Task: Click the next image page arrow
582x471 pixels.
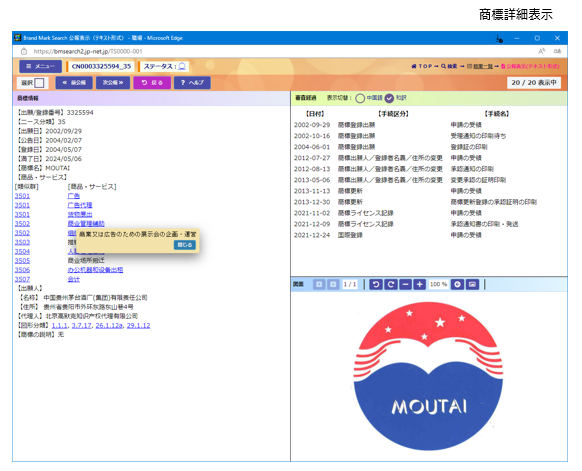Action: pos(333,285)
